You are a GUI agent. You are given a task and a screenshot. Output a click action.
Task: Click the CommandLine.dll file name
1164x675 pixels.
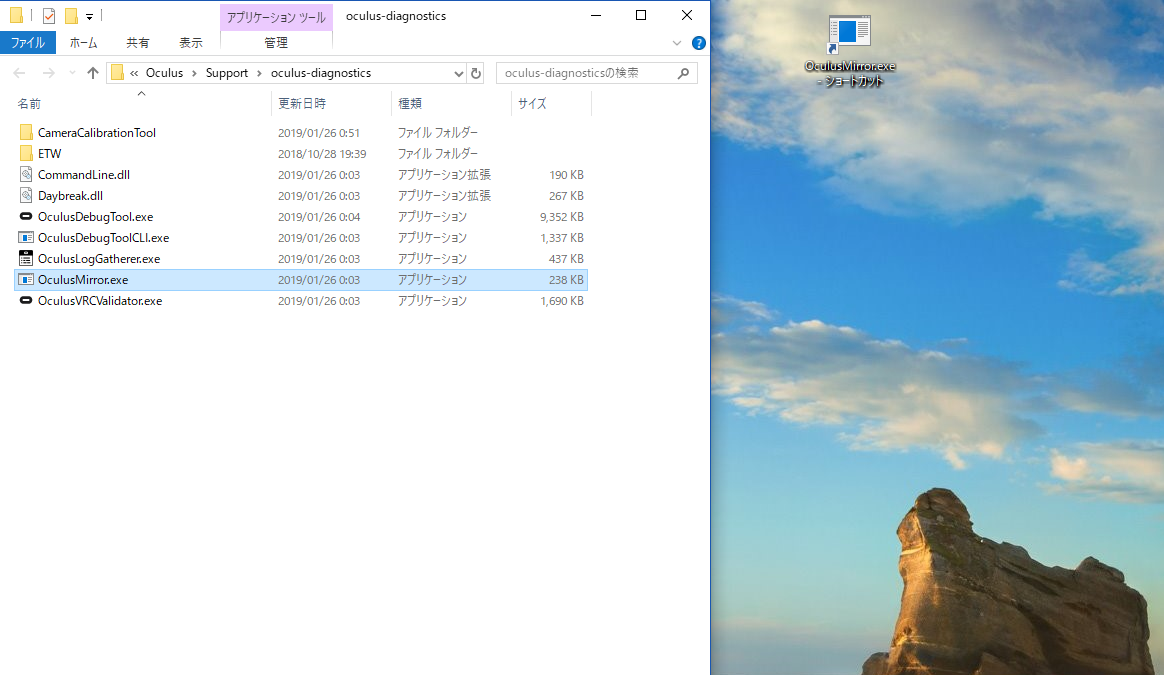pyautogui.click(x=84, y=175)
